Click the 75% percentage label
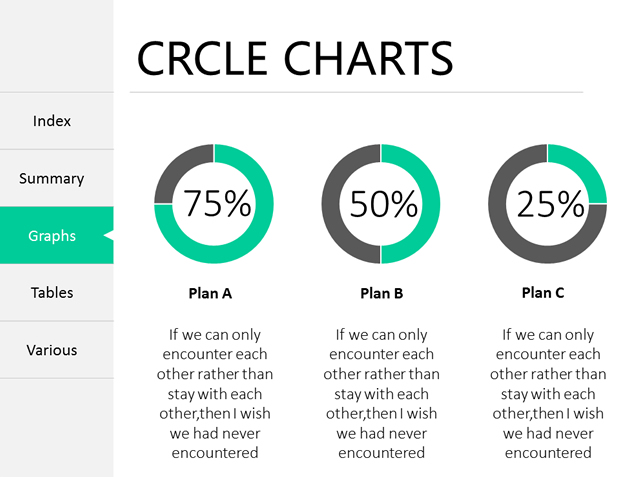 [217, 203]
